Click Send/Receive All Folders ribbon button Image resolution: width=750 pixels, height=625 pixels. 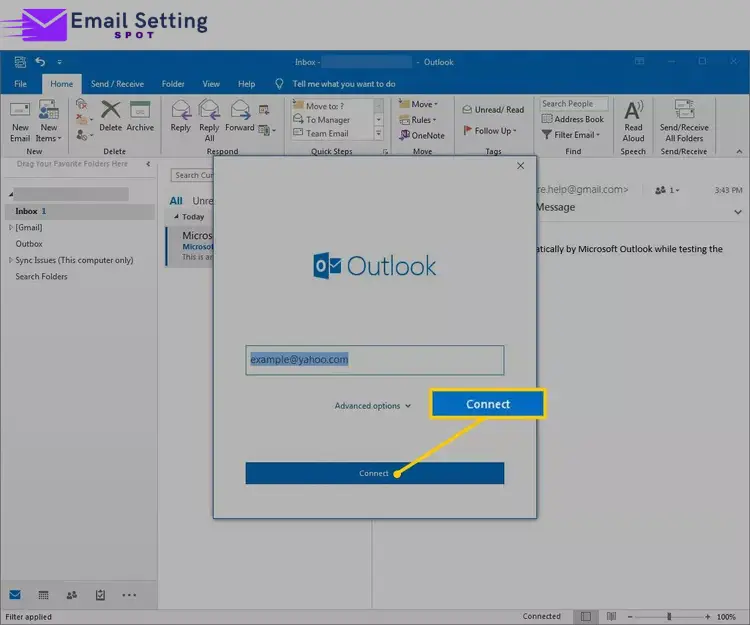point(684,121)
